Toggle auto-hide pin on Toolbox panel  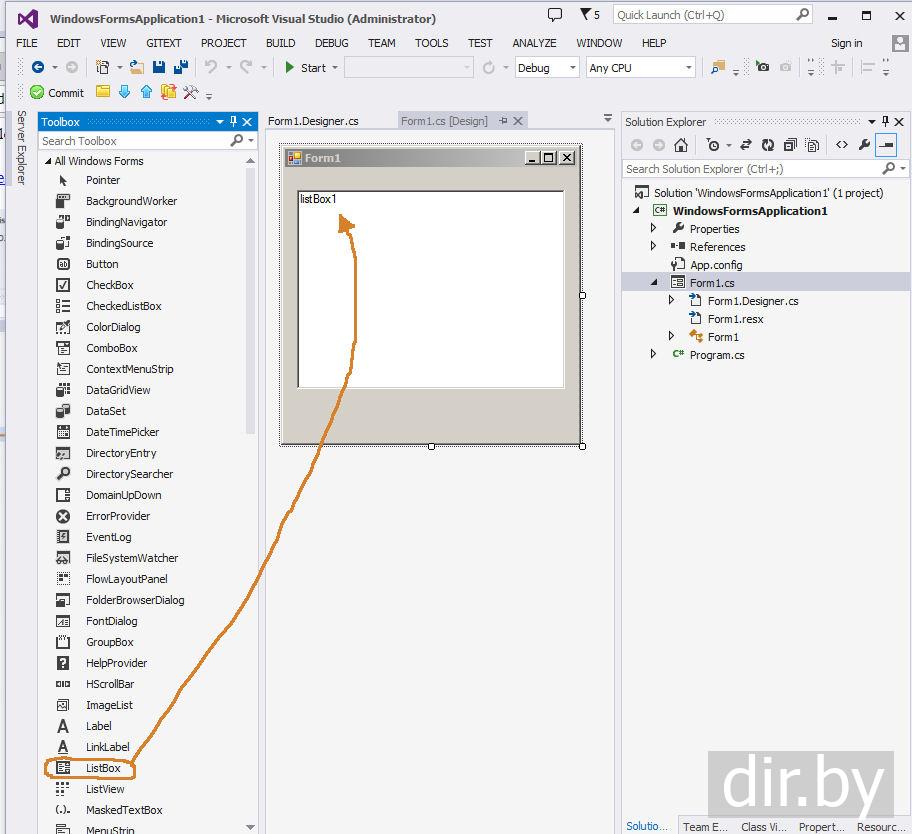pyautogui.click(x=234, y=122)
